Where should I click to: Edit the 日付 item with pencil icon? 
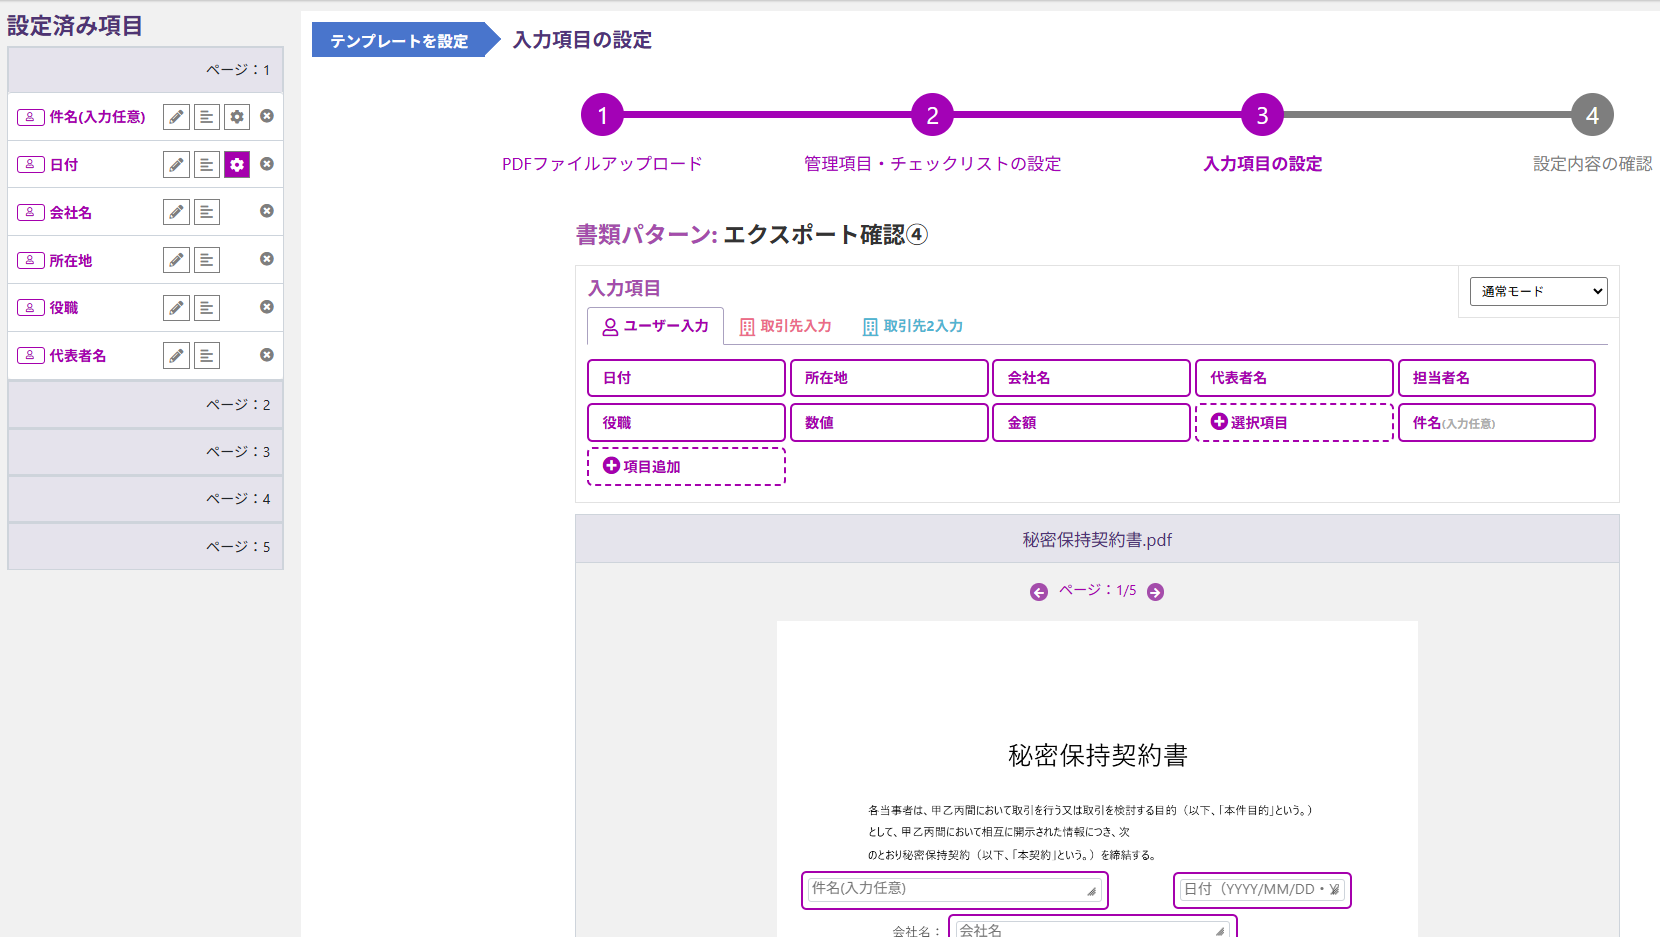[176, 165]
